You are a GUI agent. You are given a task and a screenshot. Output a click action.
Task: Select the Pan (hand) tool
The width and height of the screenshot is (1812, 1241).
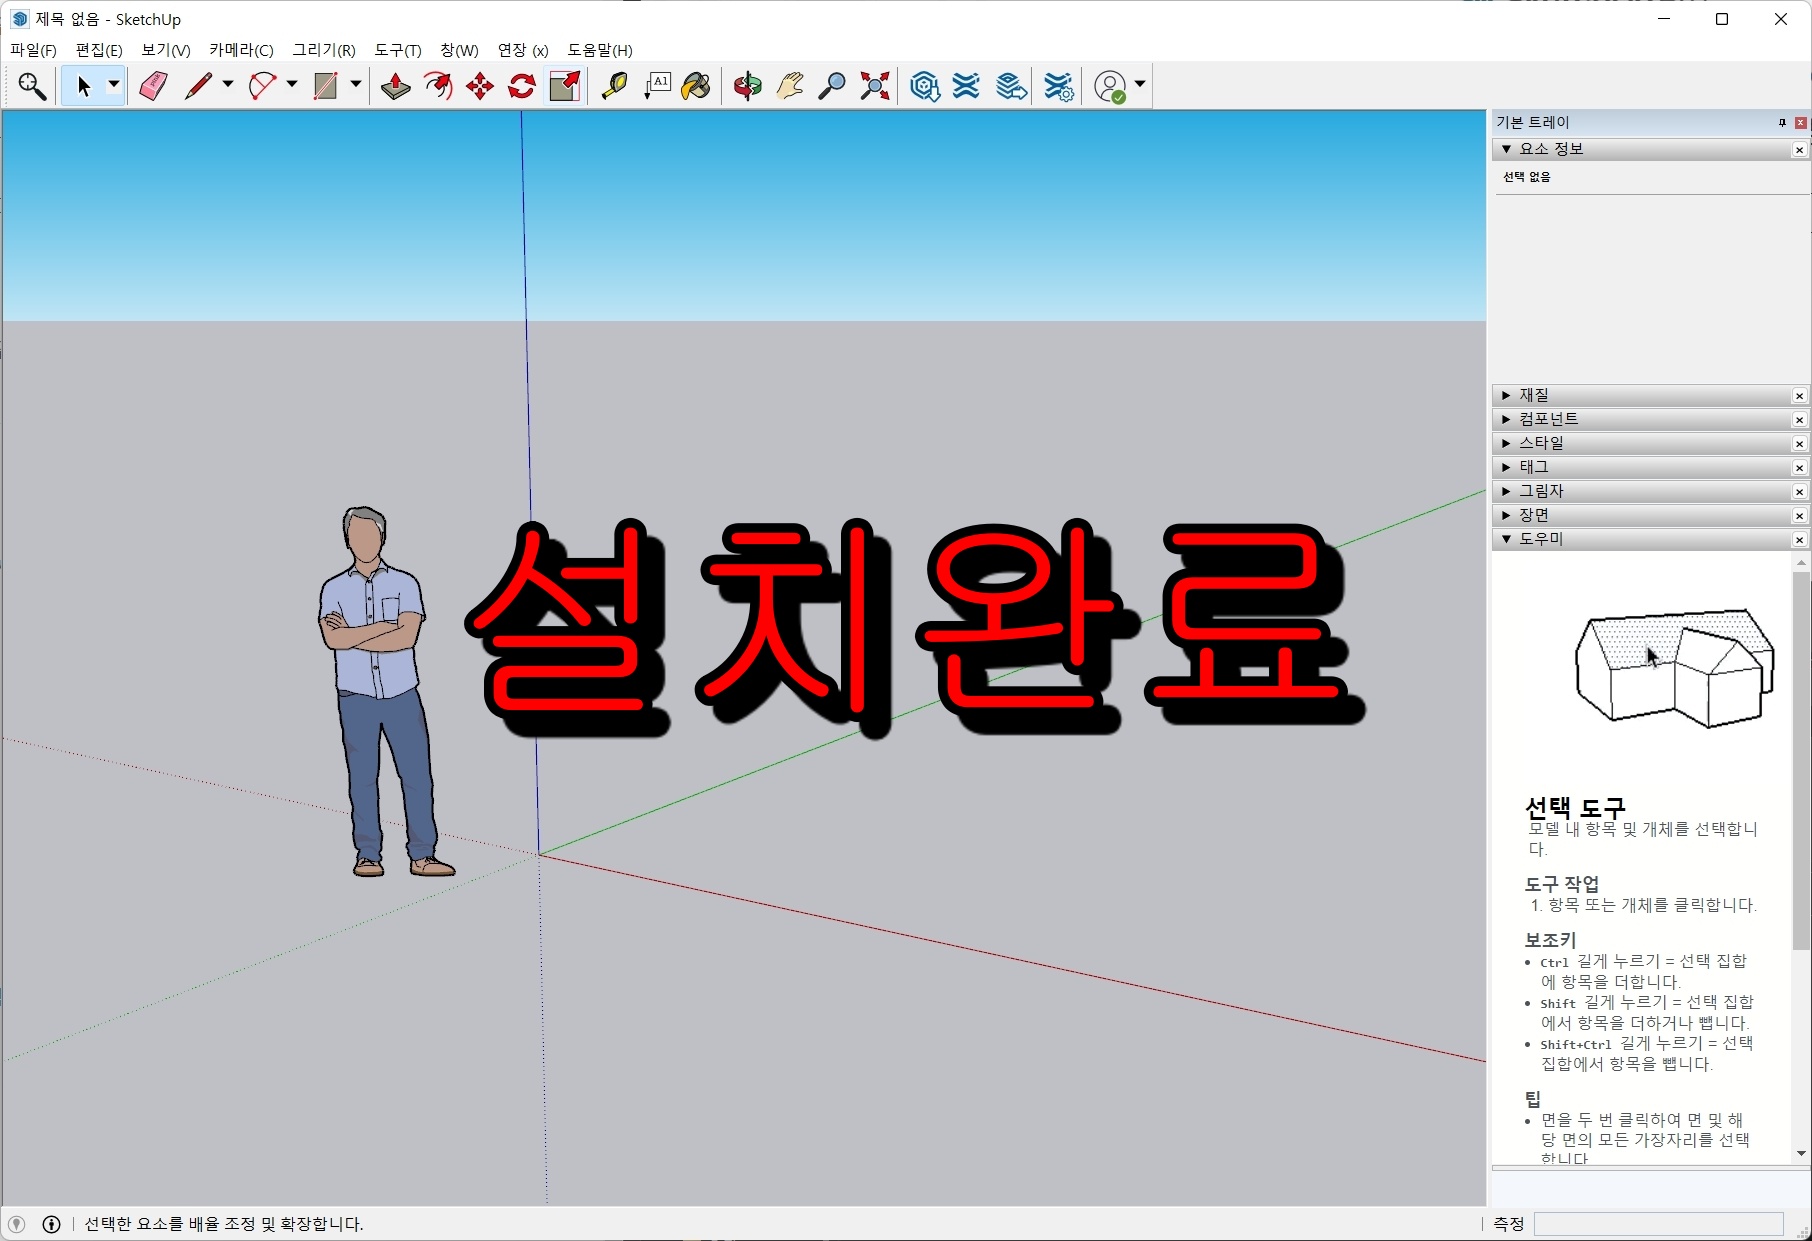[x=789, y=87]
